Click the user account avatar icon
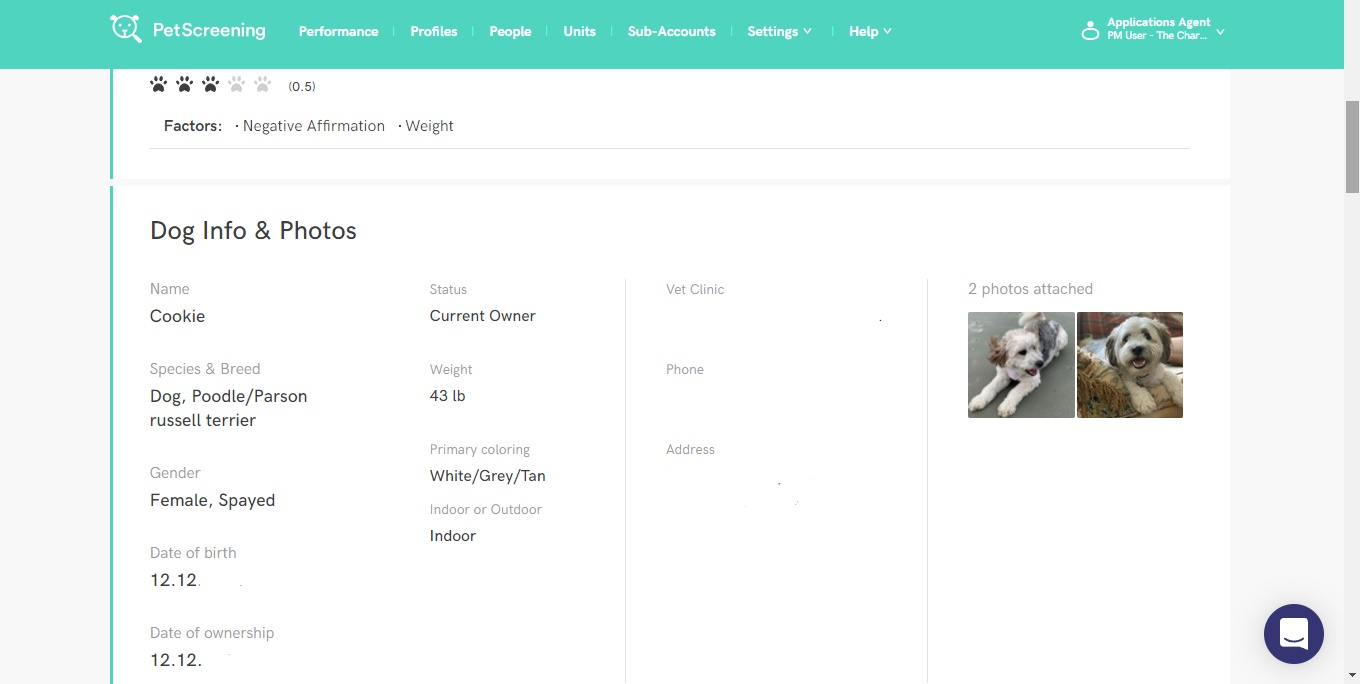Viewport: 1360px width, 684px height. point(1090,30)
